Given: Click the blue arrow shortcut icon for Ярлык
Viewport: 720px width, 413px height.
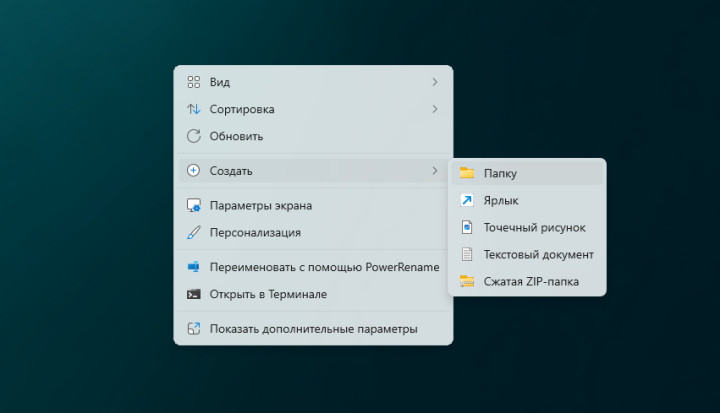Looking at the screenshot, I should (x=467, y=200).
